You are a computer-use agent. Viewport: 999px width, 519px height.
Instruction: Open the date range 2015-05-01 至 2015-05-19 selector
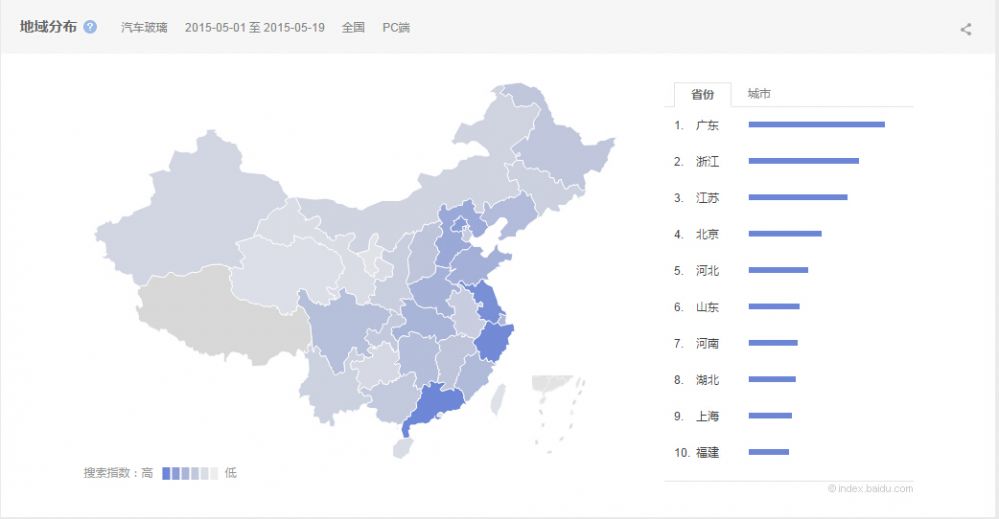(254, 27)
